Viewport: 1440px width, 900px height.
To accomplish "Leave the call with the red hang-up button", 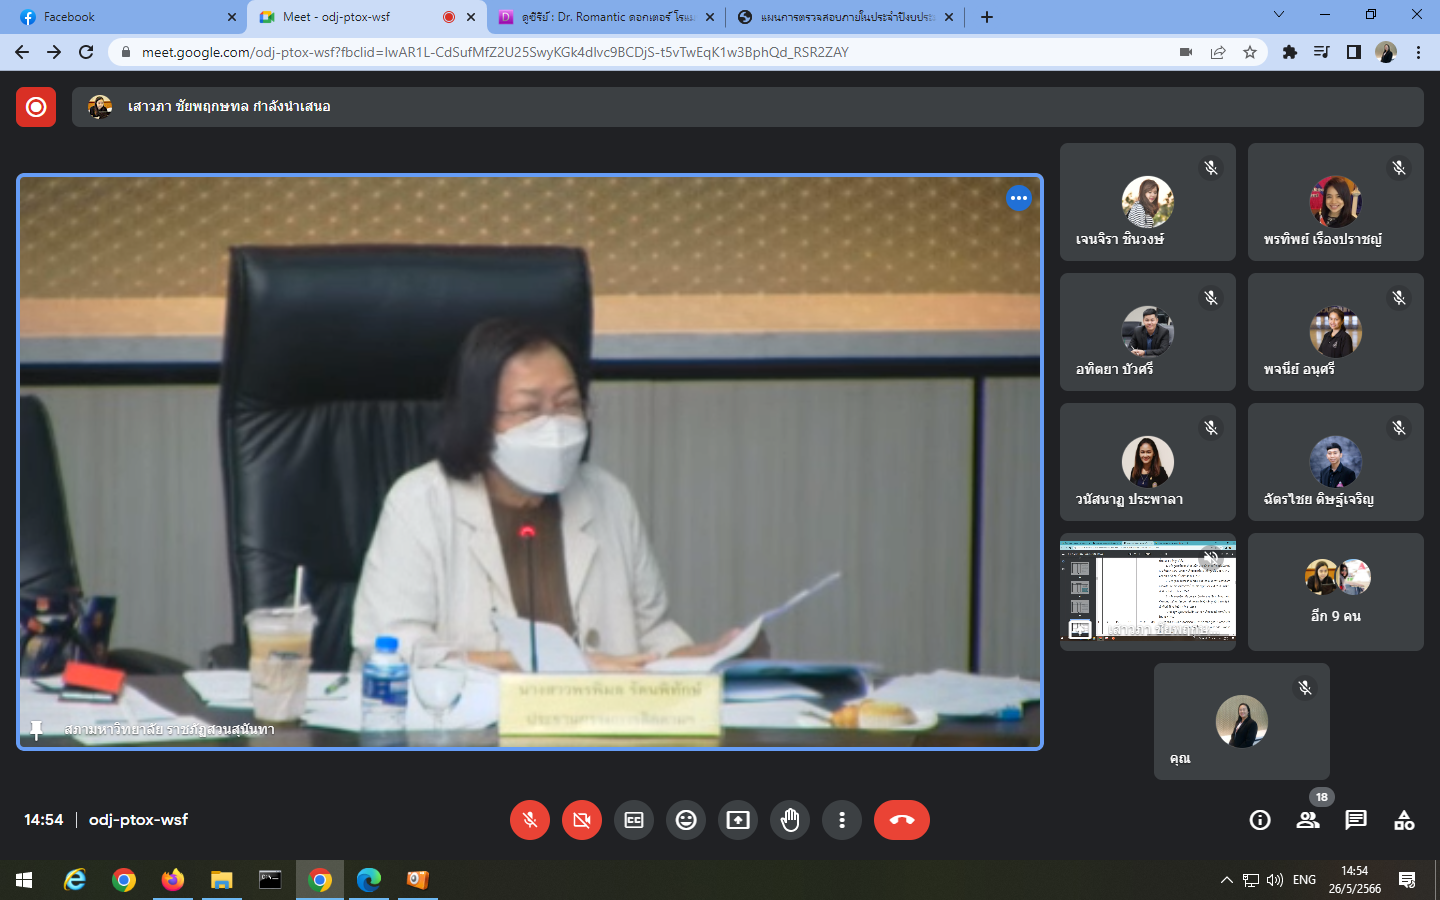I will (x=901, y=820).
